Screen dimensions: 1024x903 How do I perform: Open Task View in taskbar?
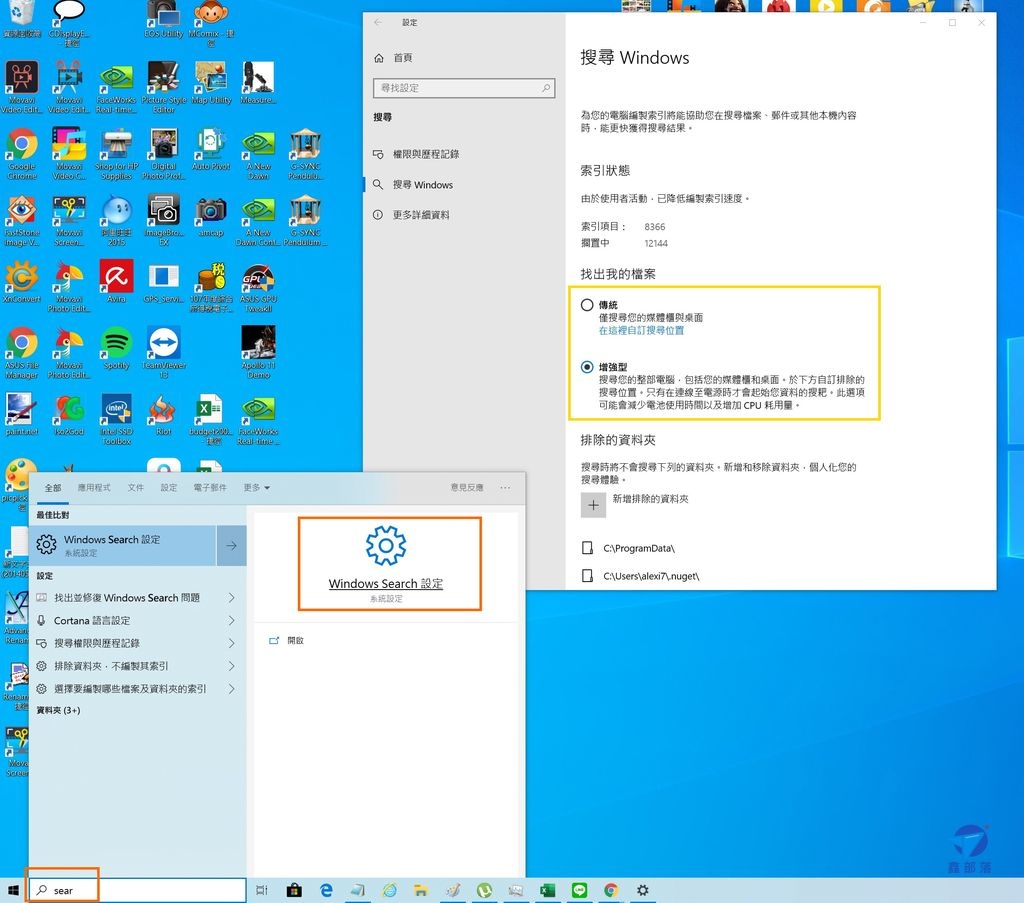pos(262,890)
